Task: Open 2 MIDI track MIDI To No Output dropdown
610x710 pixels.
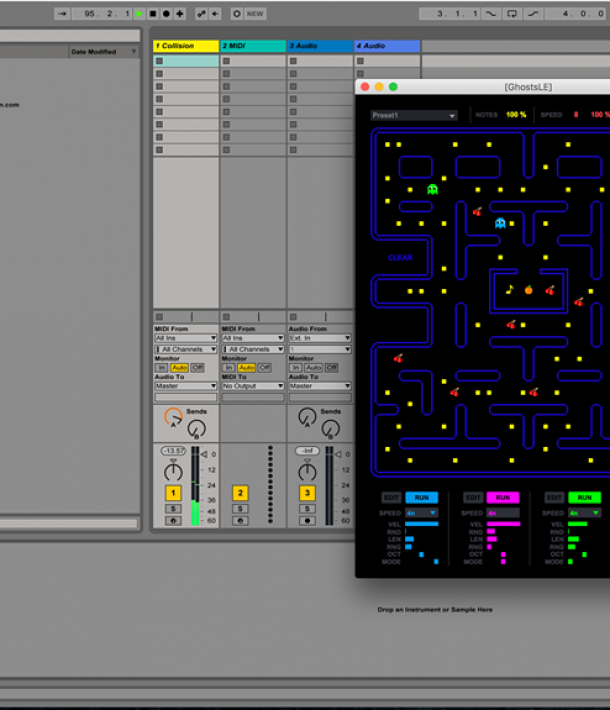Action: point(253,386)
